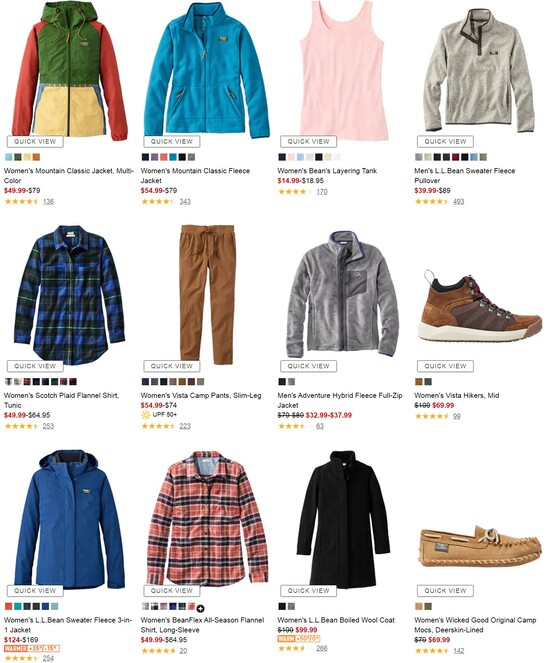The image size is (550, 663).
Task: Choose the brown swatch for Women's Vista Hikers
Action: (419, 382)
